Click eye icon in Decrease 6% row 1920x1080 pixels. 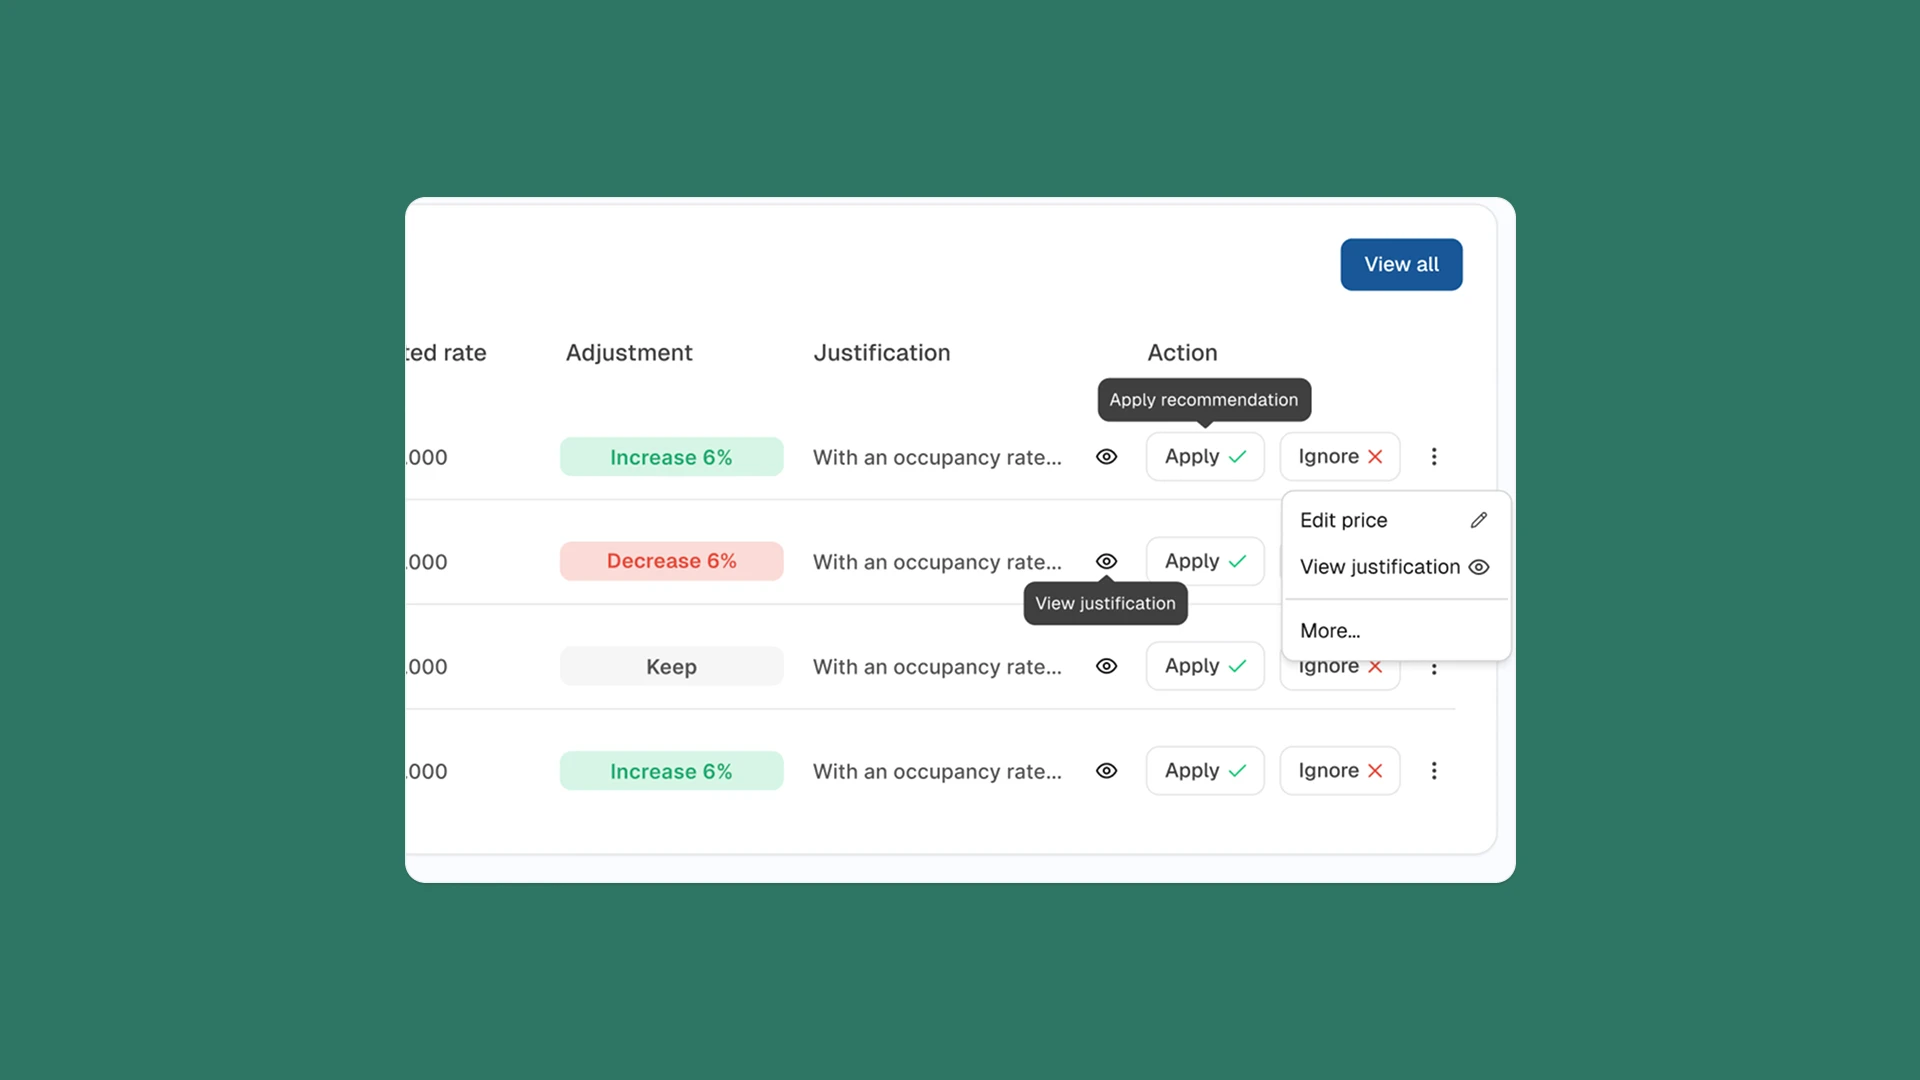[x=1106, y=561]
